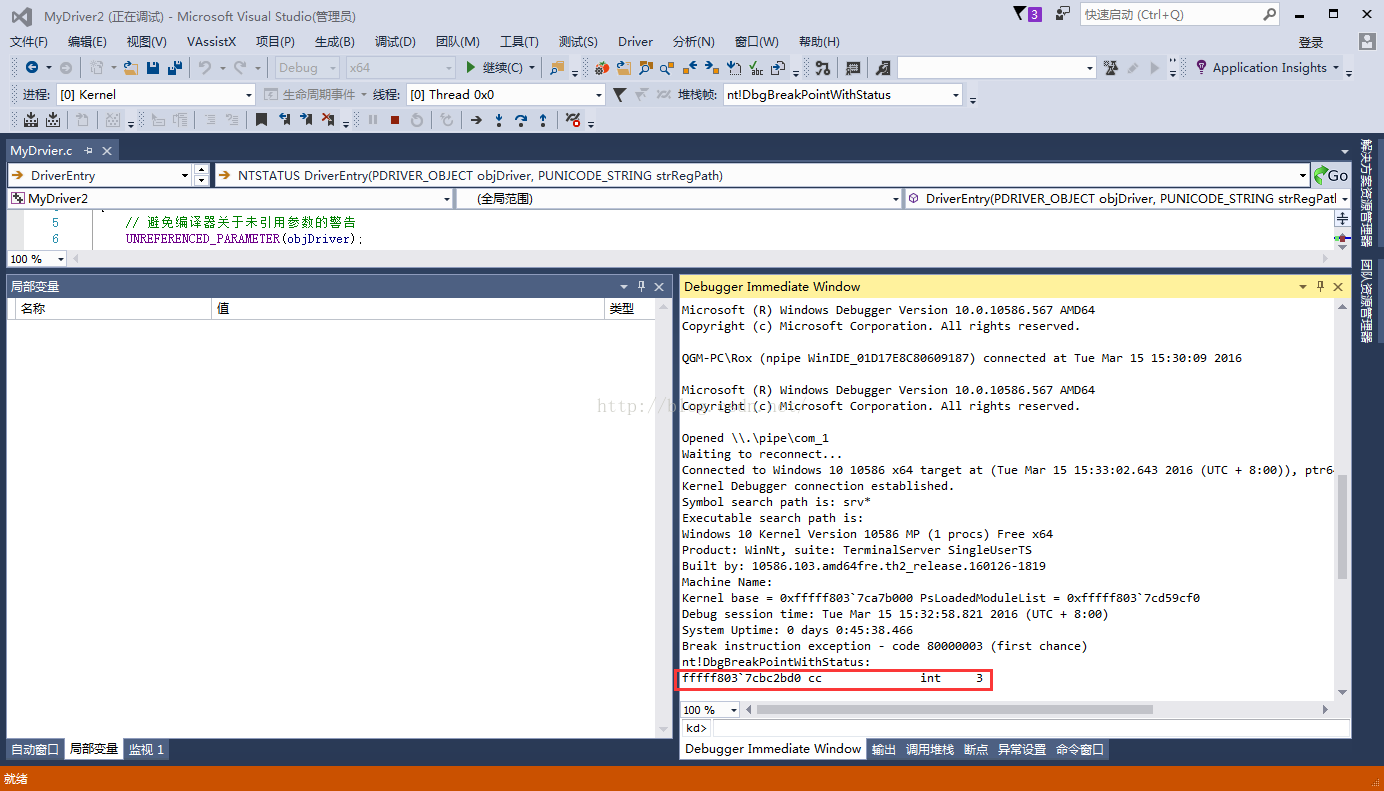Image resolution: width=1384 pixels, height=791 pixels.
Task: Click the Immediate Window horizontal scrollbar
Action: coord(955,709)
